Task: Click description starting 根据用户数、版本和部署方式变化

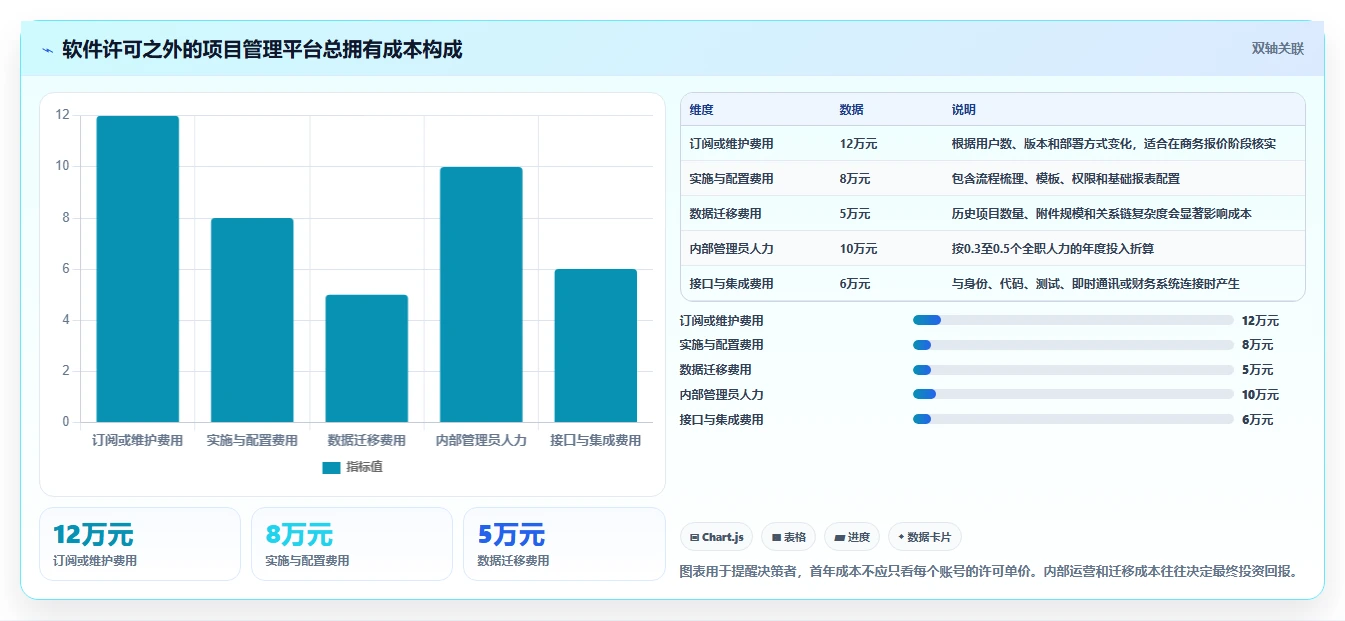Action: click(1114, 144)
